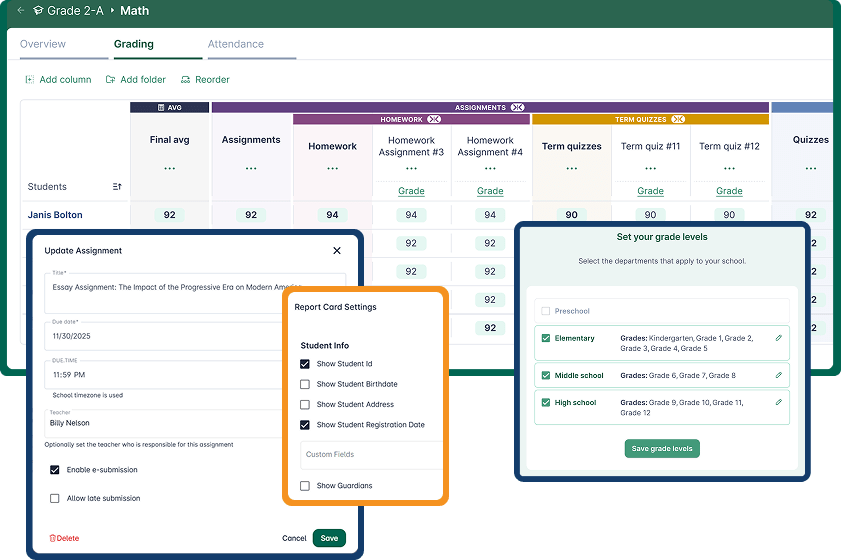Click the Save grade levels button
842x560 pixels.
point(662,449)
